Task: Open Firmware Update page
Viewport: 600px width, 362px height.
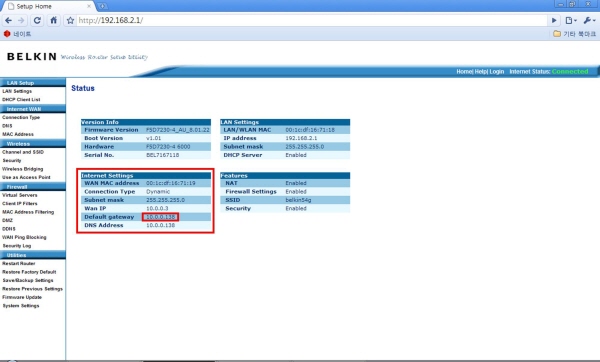Action: point(22,297)
